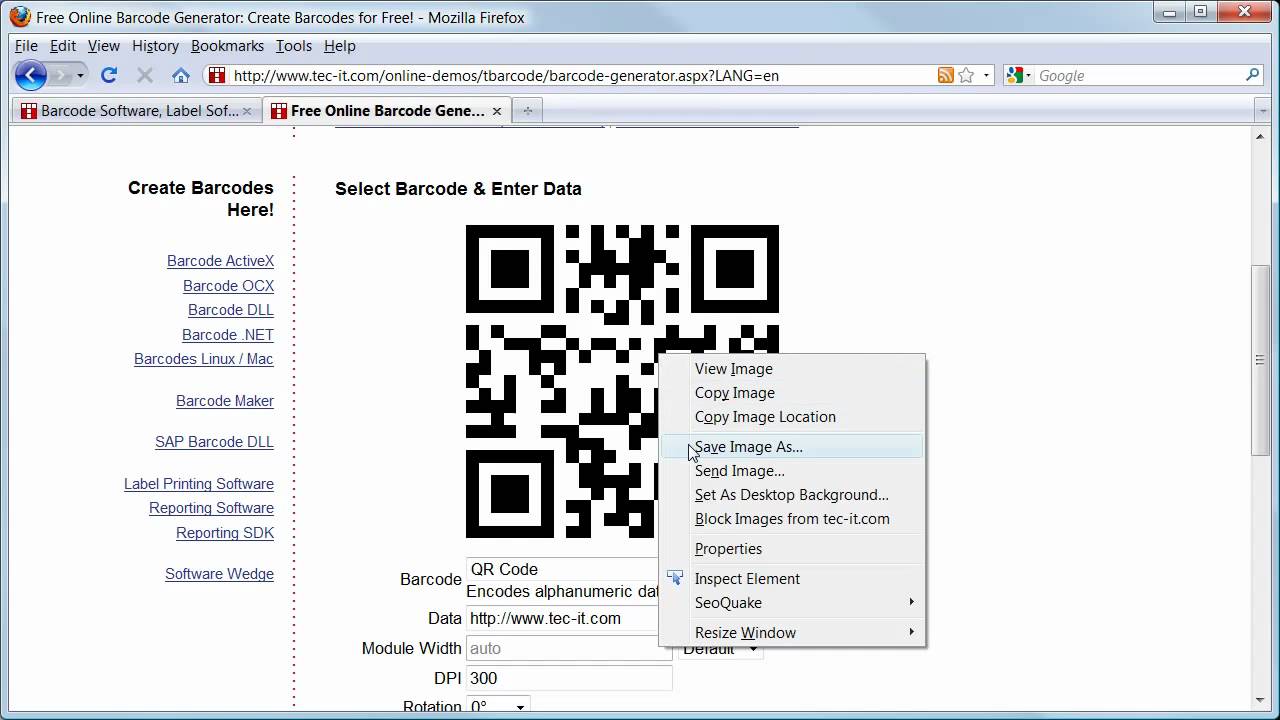
Task: Click the Forward navigation arrow
Action: 62,75
